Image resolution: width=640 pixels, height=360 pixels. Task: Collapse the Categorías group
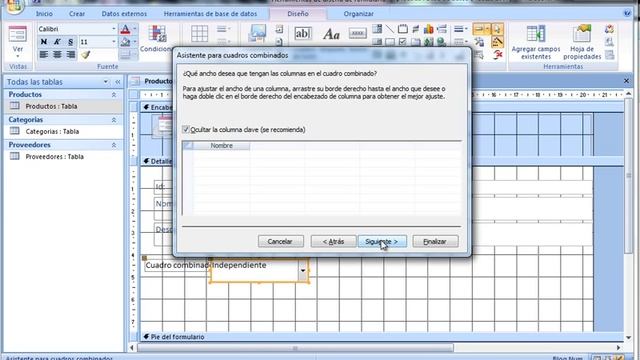[x=114, y=120]
